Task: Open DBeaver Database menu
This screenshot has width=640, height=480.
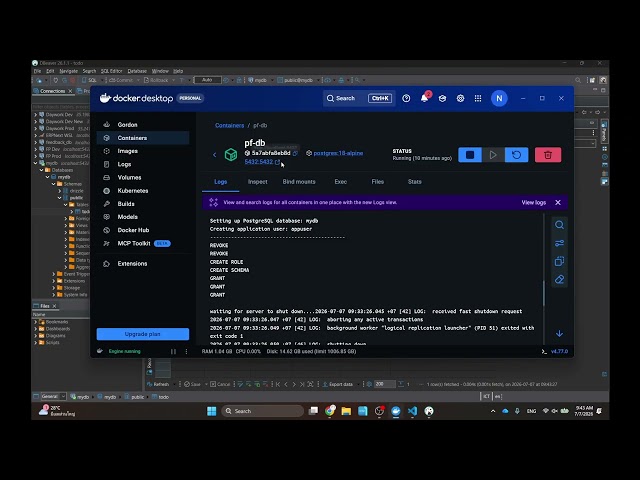Action: 137,71
